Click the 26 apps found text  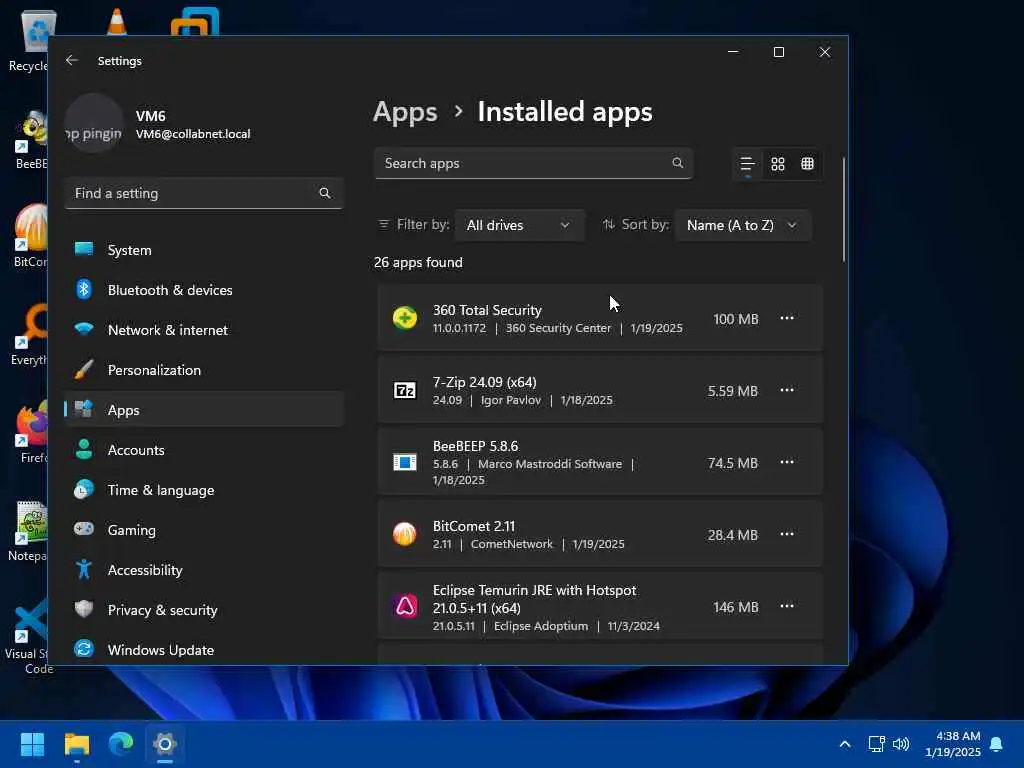pos(418,263)
